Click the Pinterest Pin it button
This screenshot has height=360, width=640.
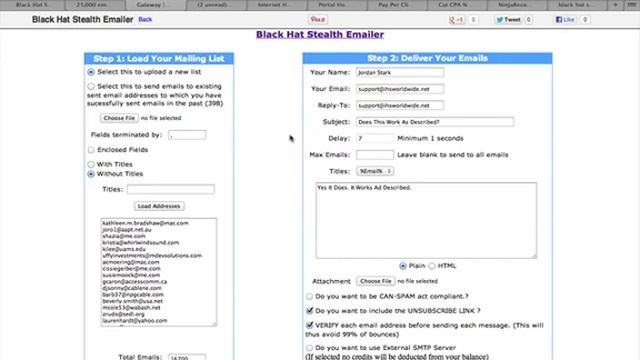click(x=318, y=20)
